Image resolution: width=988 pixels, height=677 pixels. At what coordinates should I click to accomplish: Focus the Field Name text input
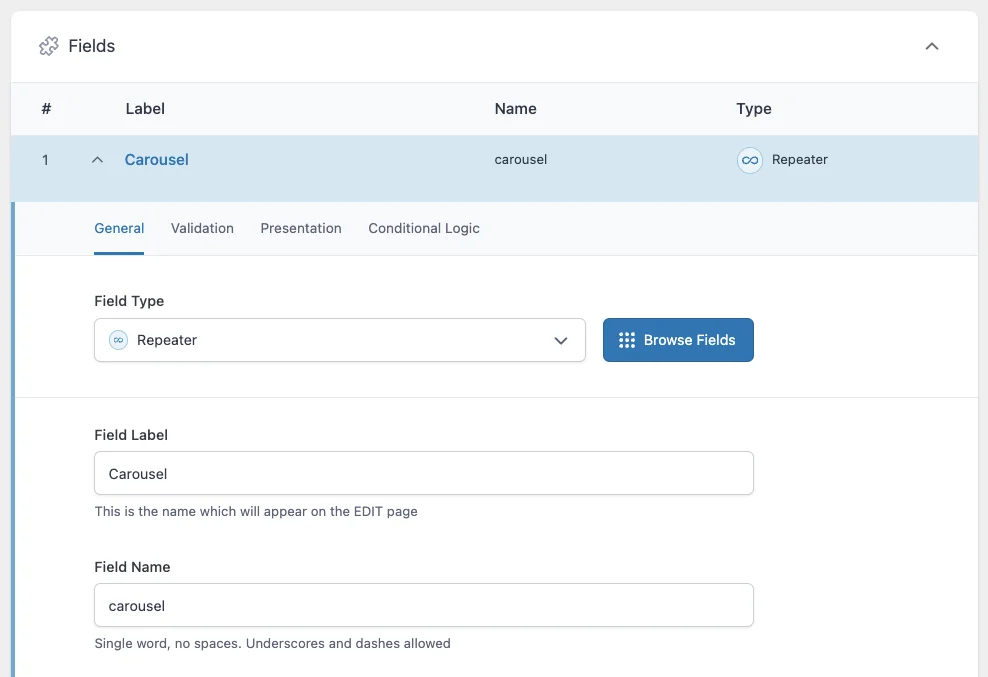[423, 605]
